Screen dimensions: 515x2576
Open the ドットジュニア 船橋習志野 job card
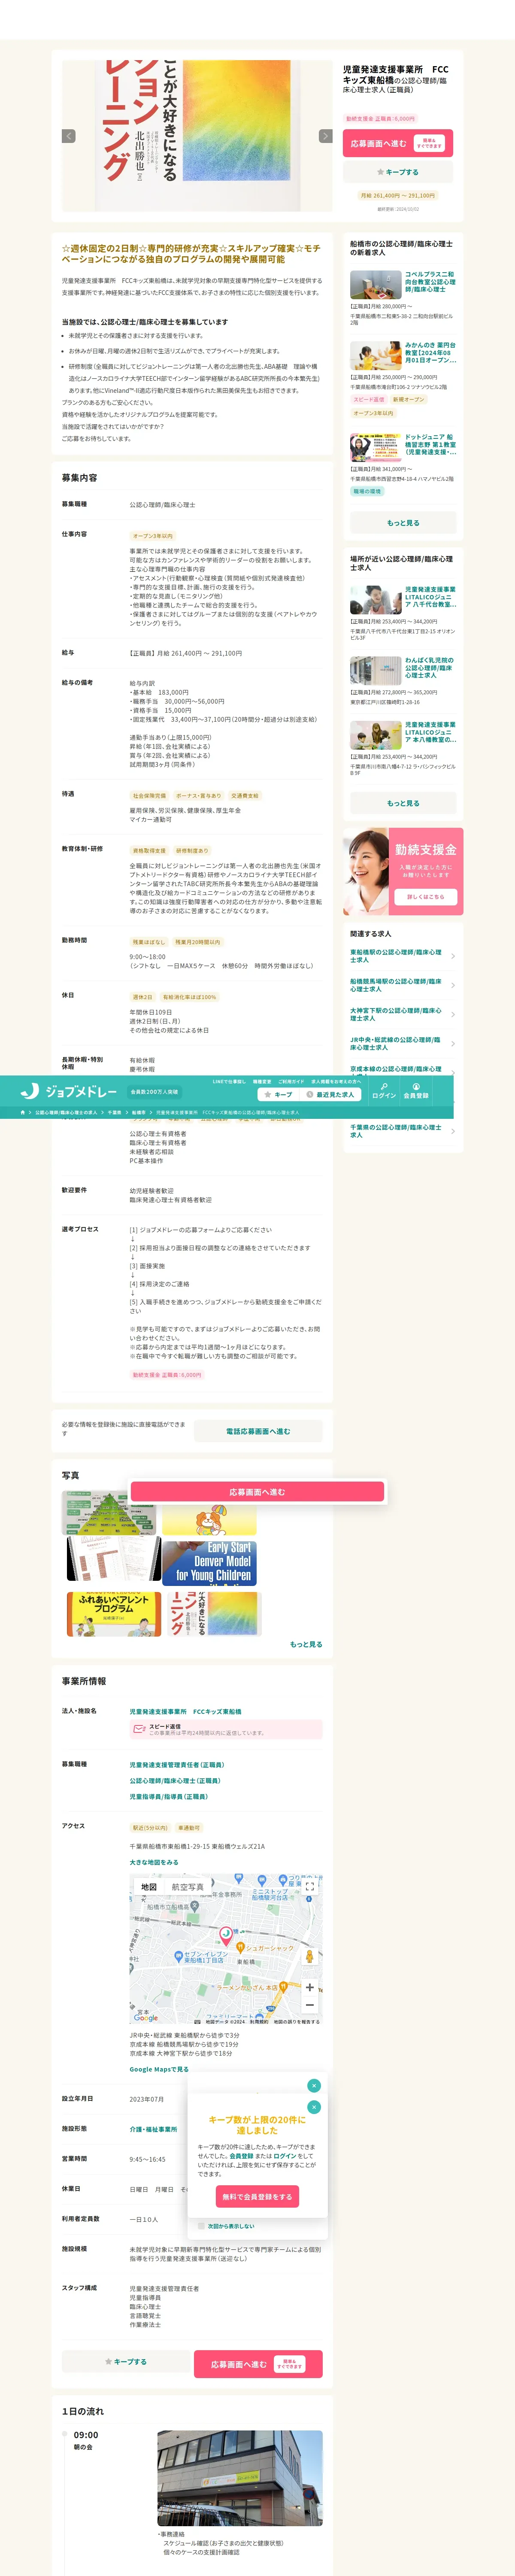pyautogui.click(x=402, y=464)
